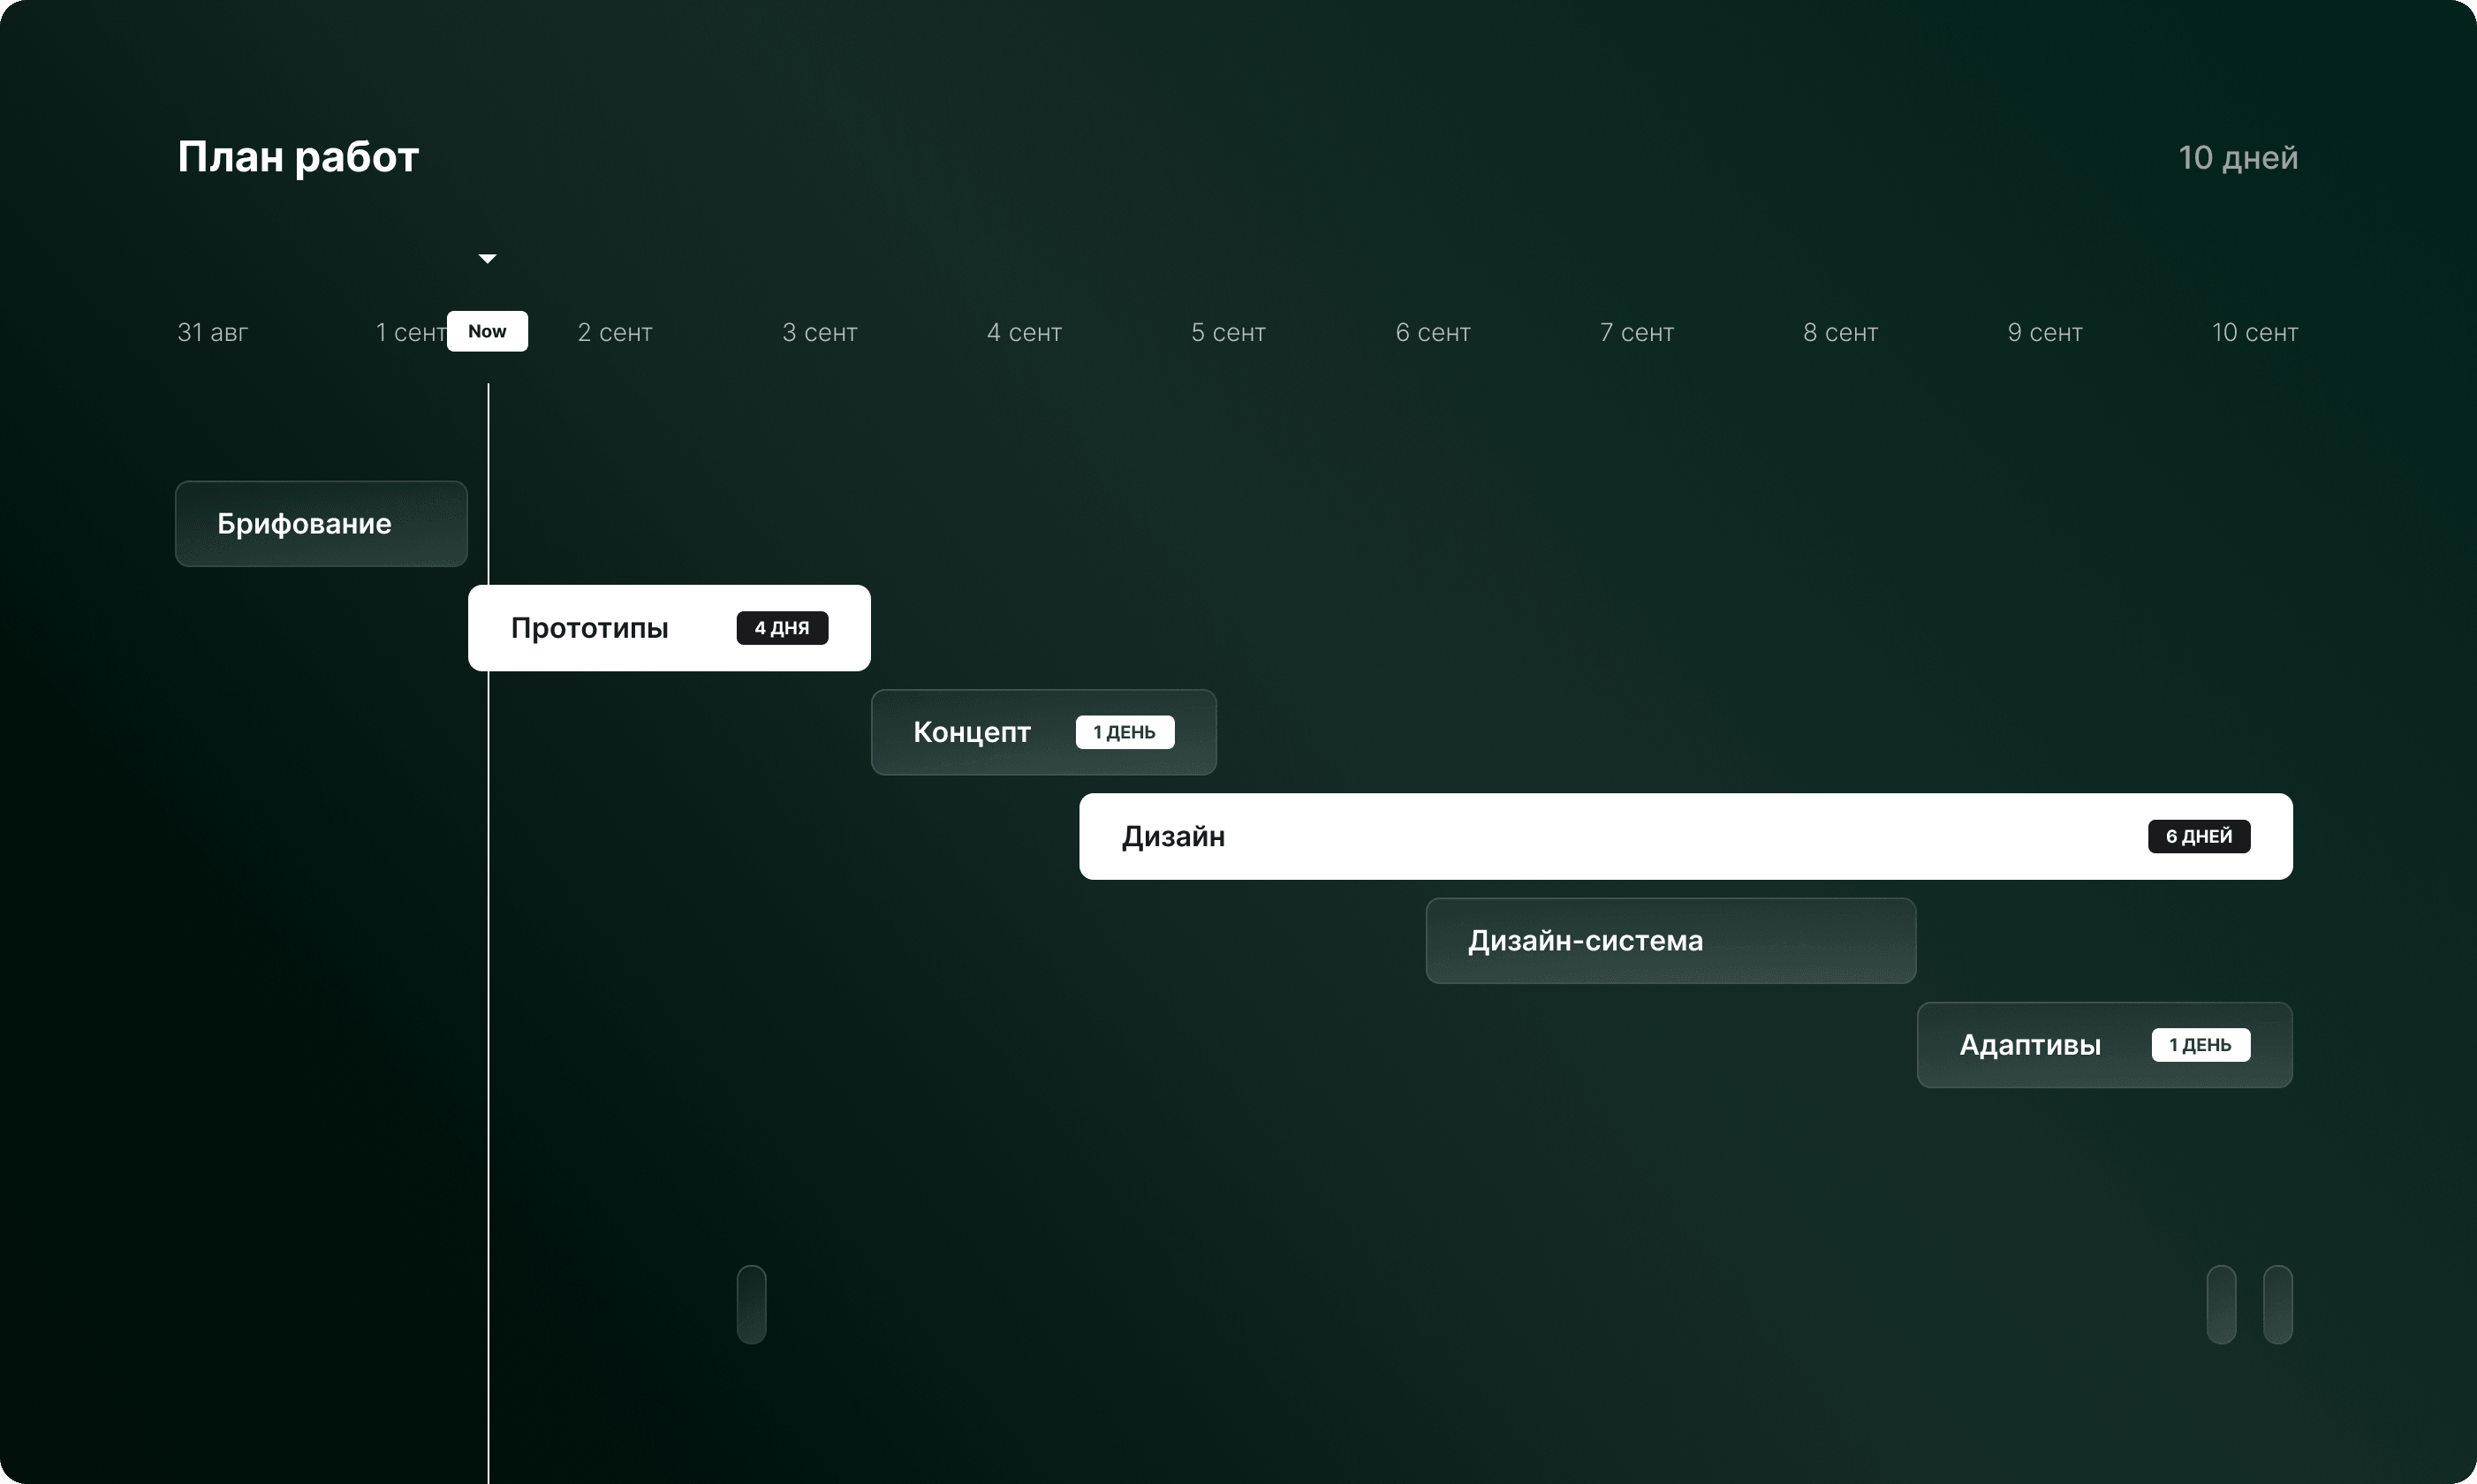This screenshot has height=1484, width=2477.
Task: Click the 6 дней badge on Дизайн
Action: point(2199,836)
